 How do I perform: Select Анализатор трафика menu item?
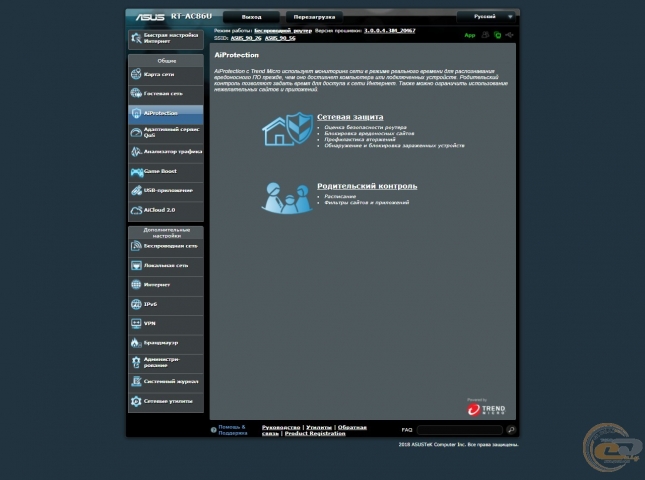point(166,152)
